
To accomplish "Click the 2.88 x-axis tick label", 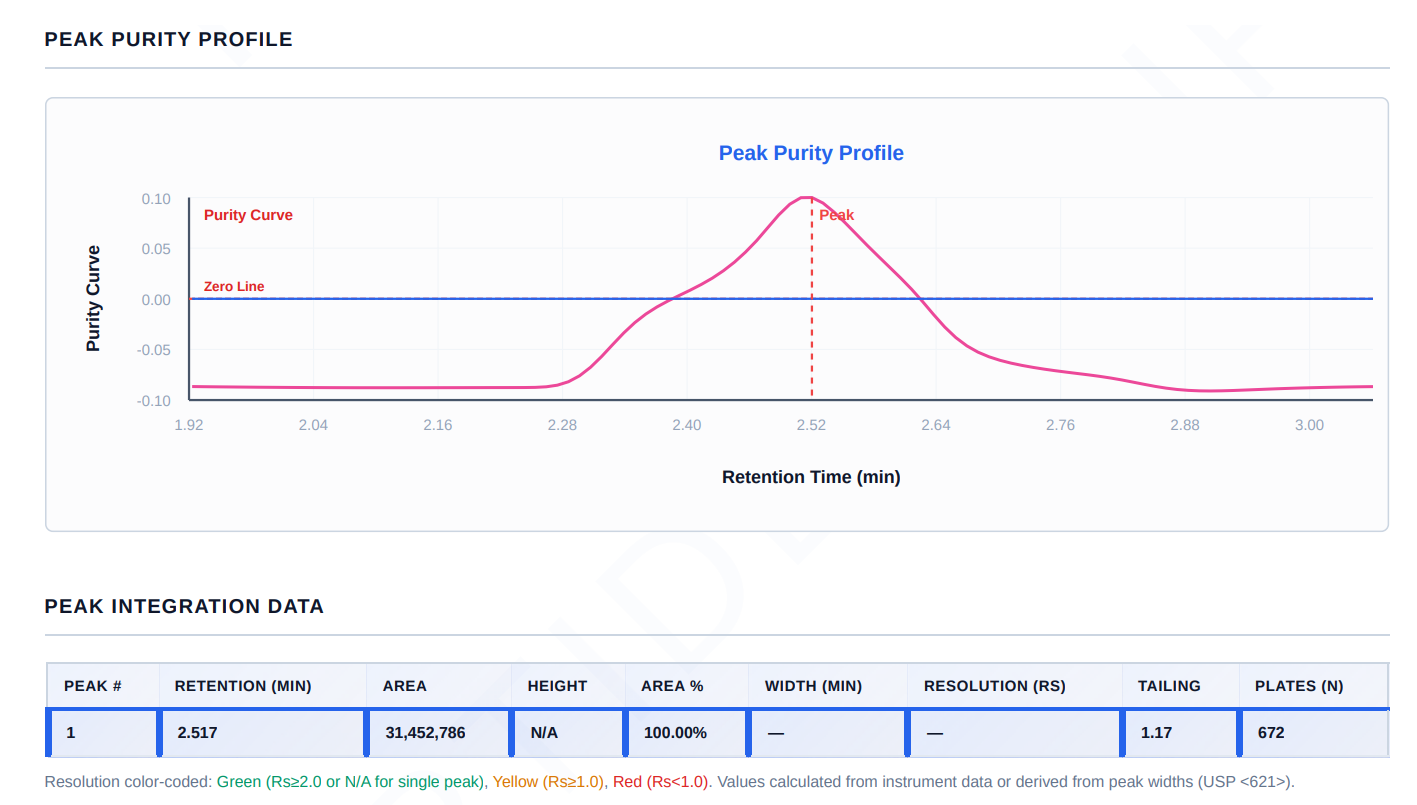I will 1185,425.
